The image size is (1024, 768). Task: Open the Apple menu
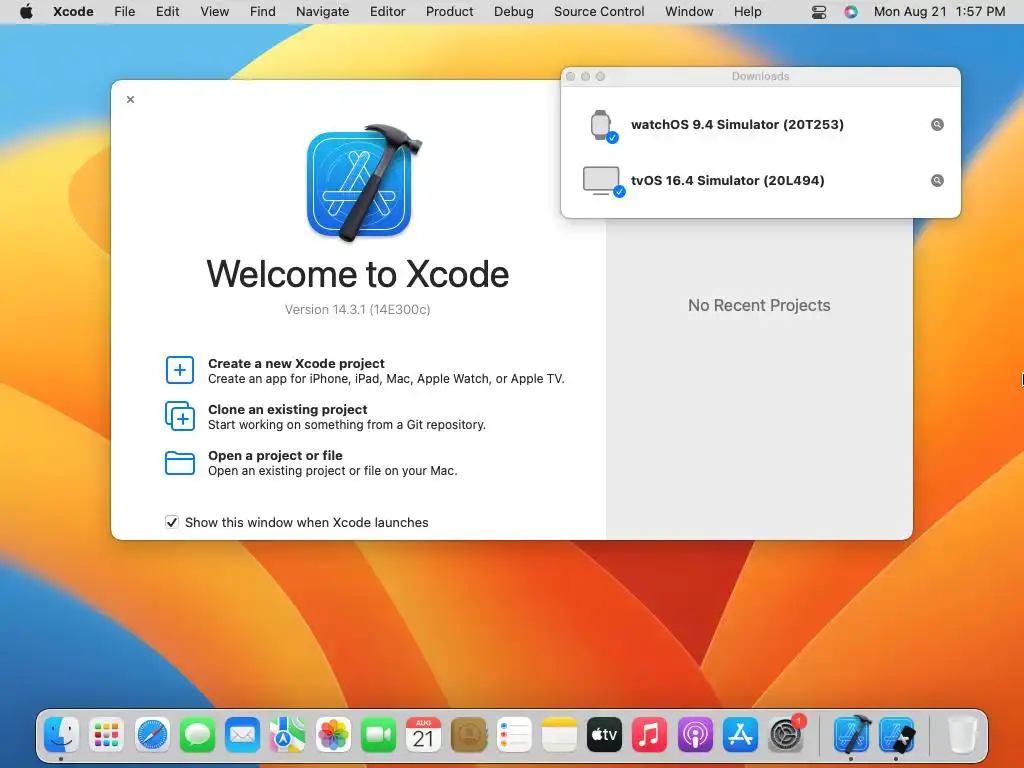[x=26, y=12]
